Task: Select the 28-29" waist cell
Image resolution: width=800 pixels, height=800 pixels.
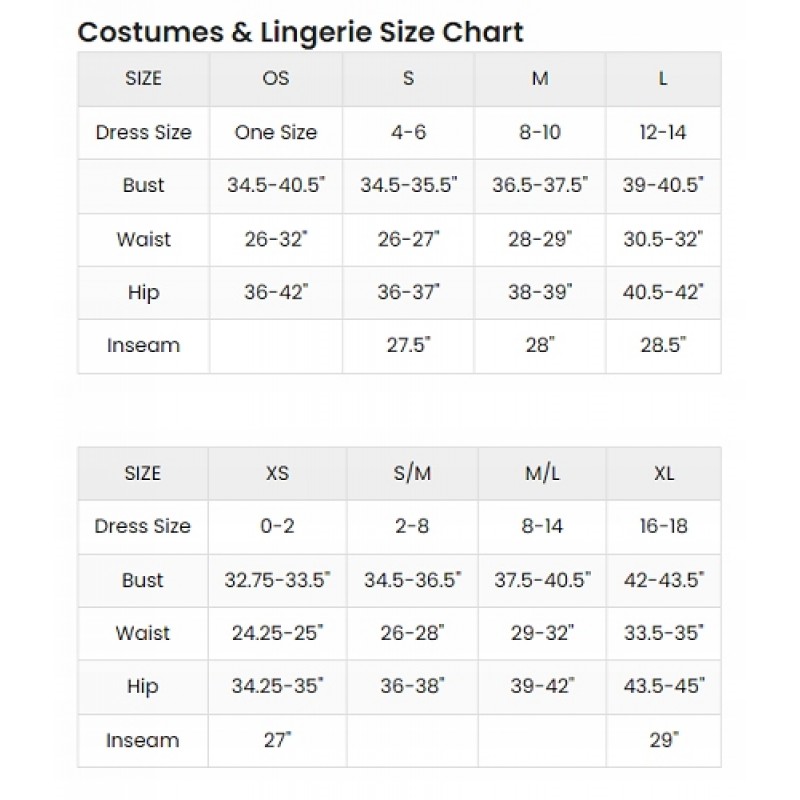Action: (x=540, y=239)
